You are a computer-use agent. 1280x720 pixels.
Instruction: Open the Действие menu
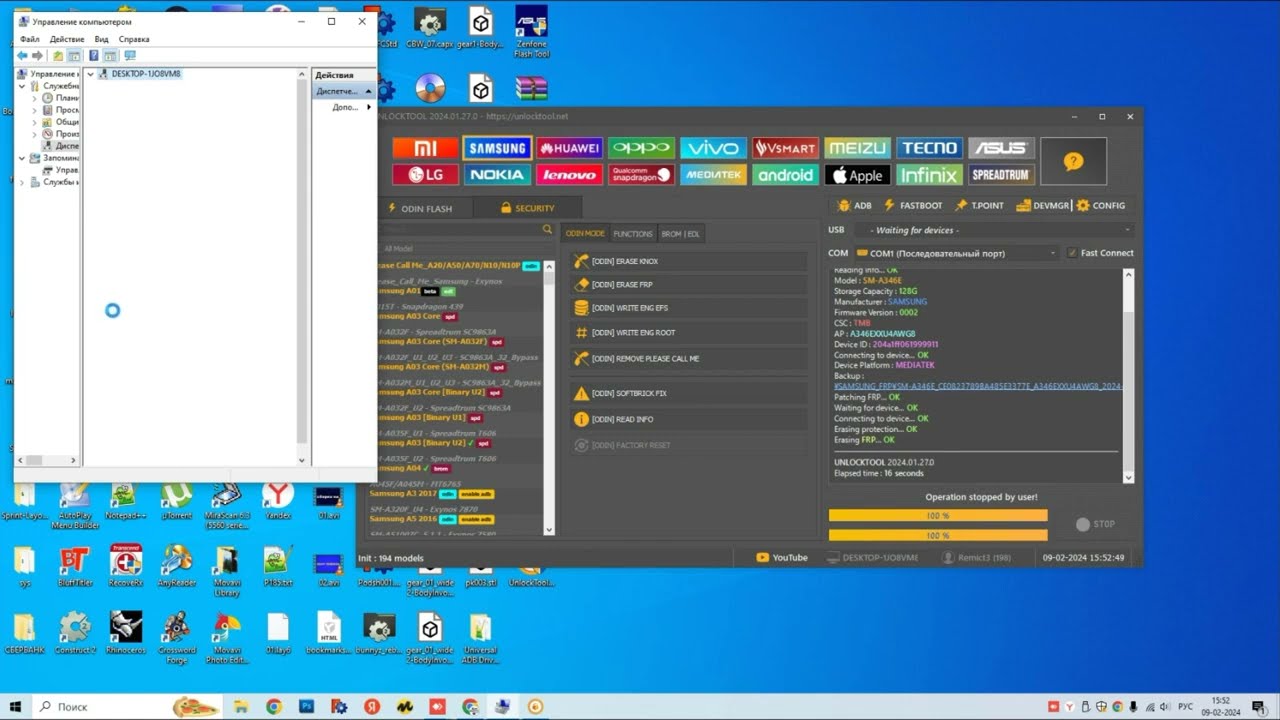point(67,39)
